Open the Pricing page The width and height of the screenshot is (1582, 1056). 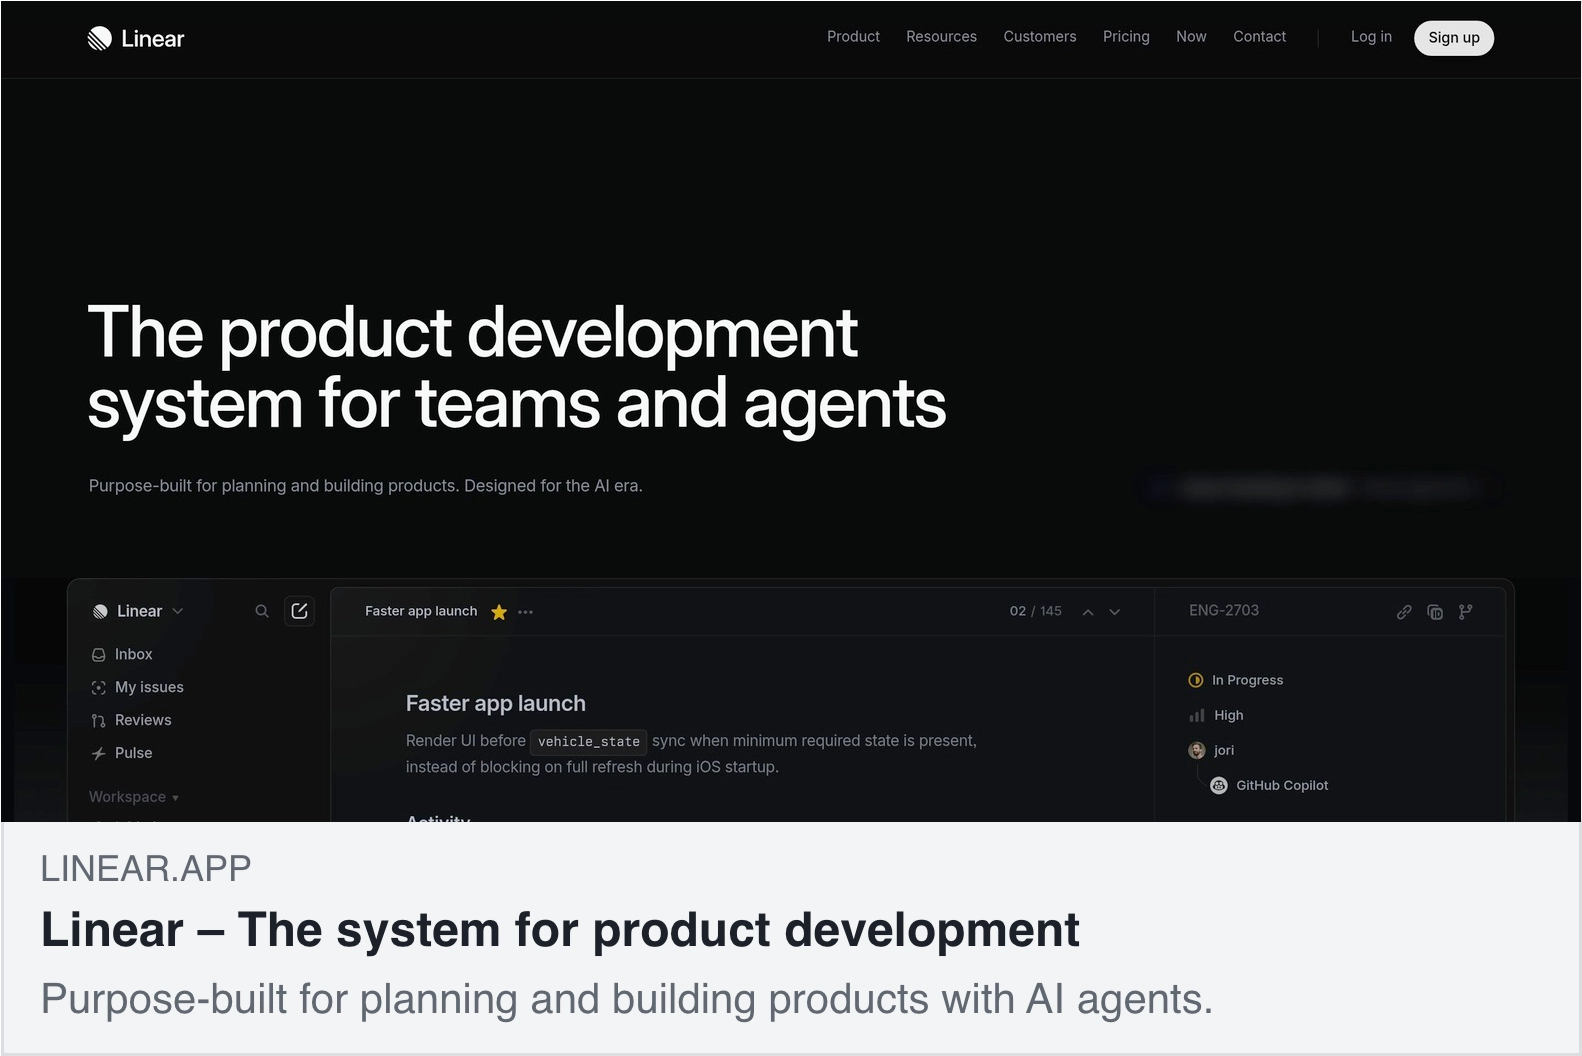click(x=1126, y=37)
